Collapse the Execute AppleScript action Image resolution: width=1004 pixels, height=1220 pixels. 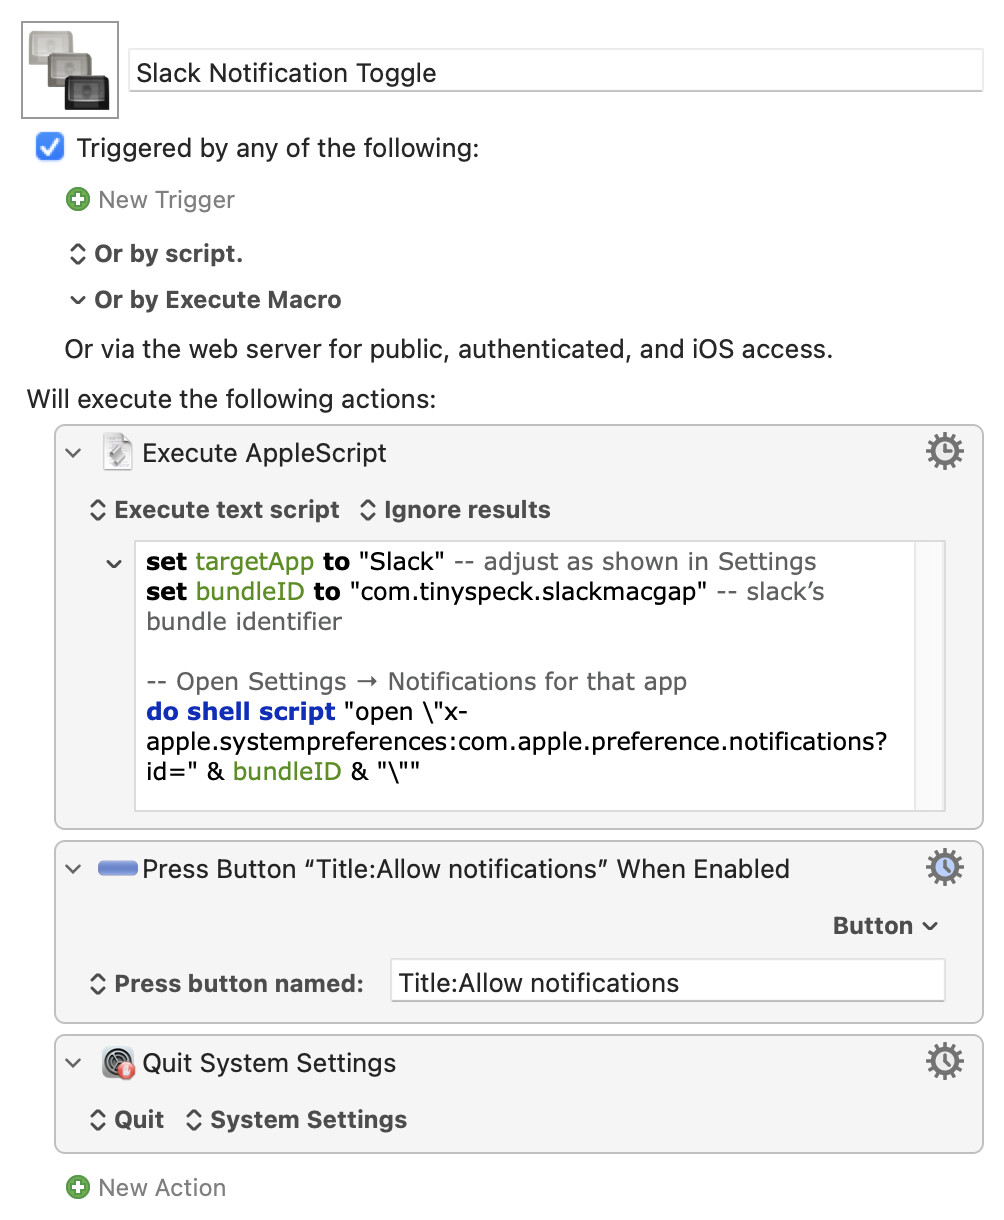coord(73,453)
